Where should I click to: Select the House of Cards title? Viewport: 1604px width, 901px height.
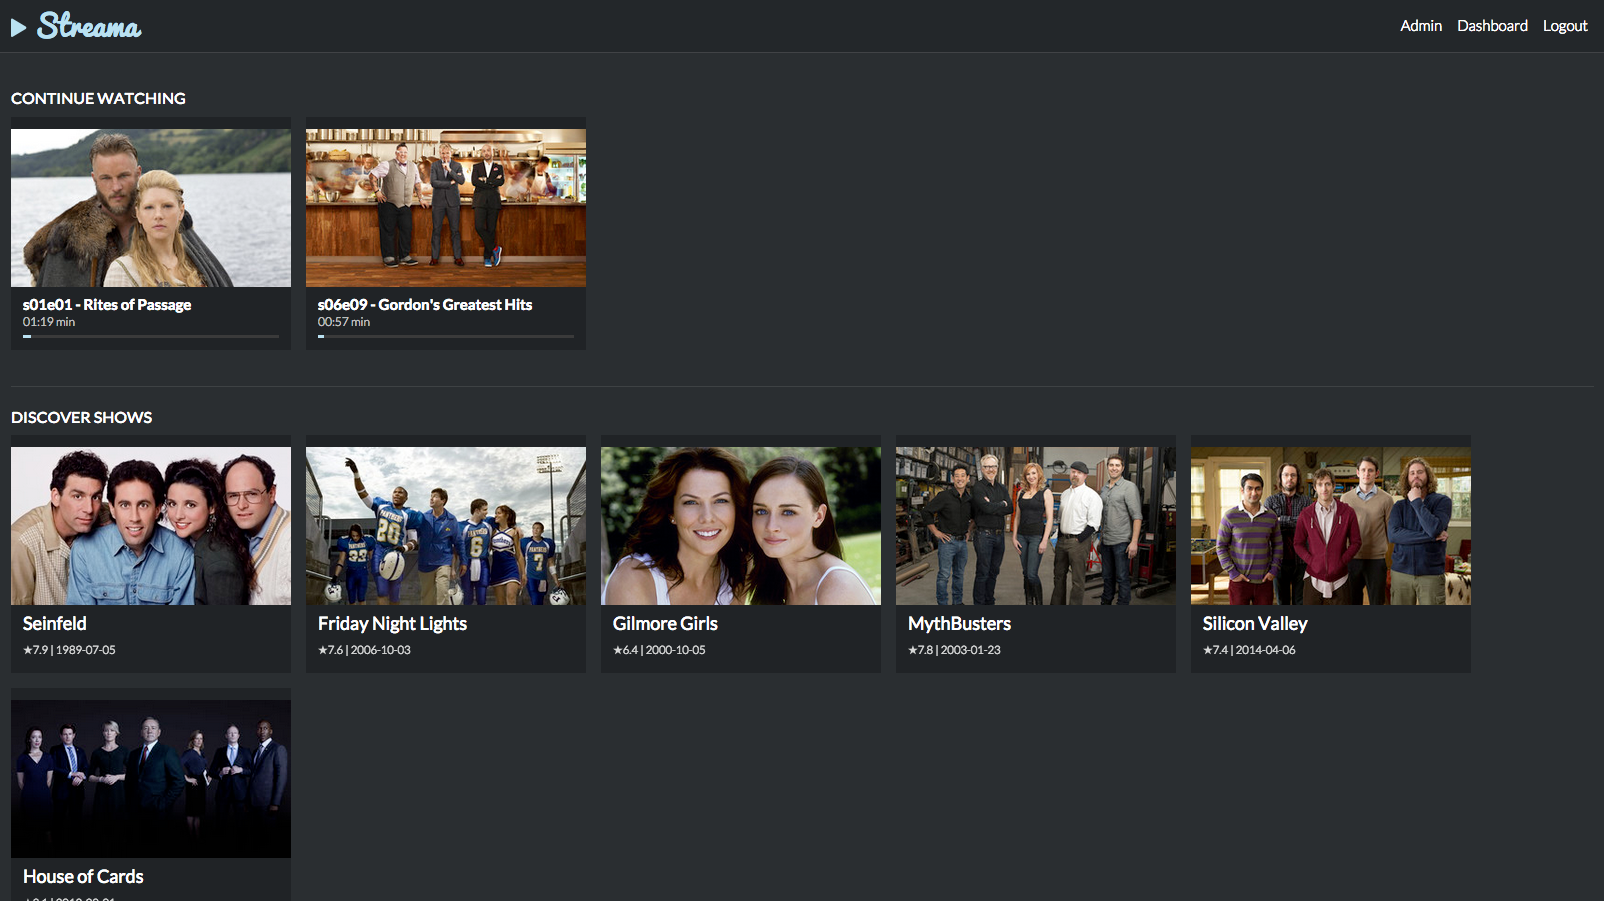click(83, 877)
